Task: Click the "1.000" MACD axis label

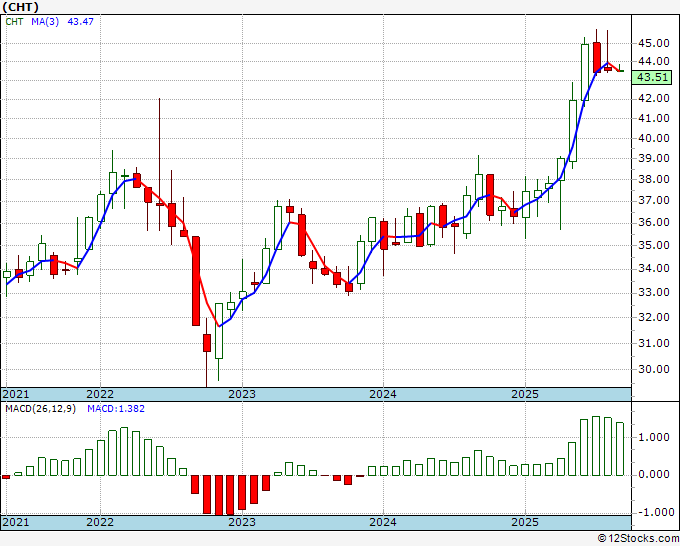Action: [x=654, y=437]
